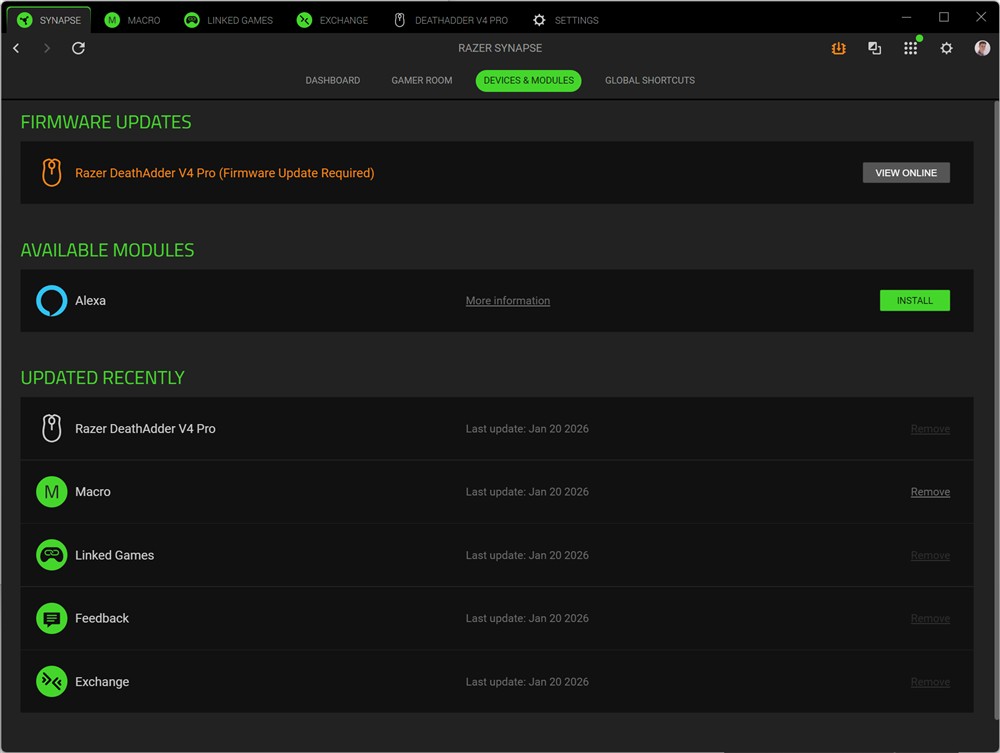This screenshot has height=753, width=1000.
Task: Install the Alexa module
Action: point(914,301)
